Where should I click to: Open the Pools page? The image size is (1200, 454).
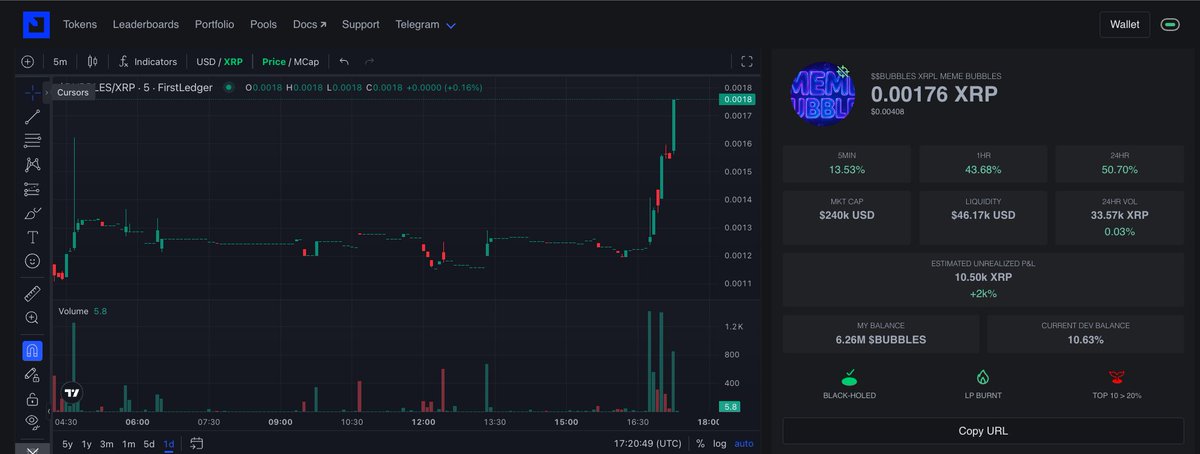tap(264, 24)
